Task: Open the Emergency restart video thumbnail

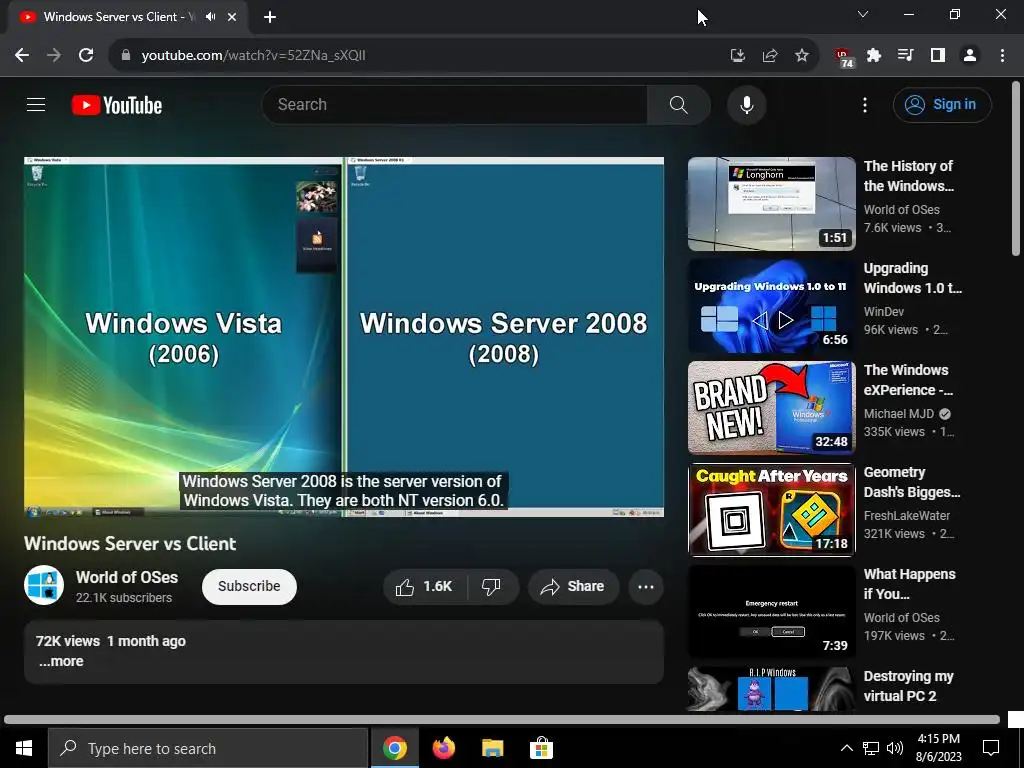Action: [771, 611]
